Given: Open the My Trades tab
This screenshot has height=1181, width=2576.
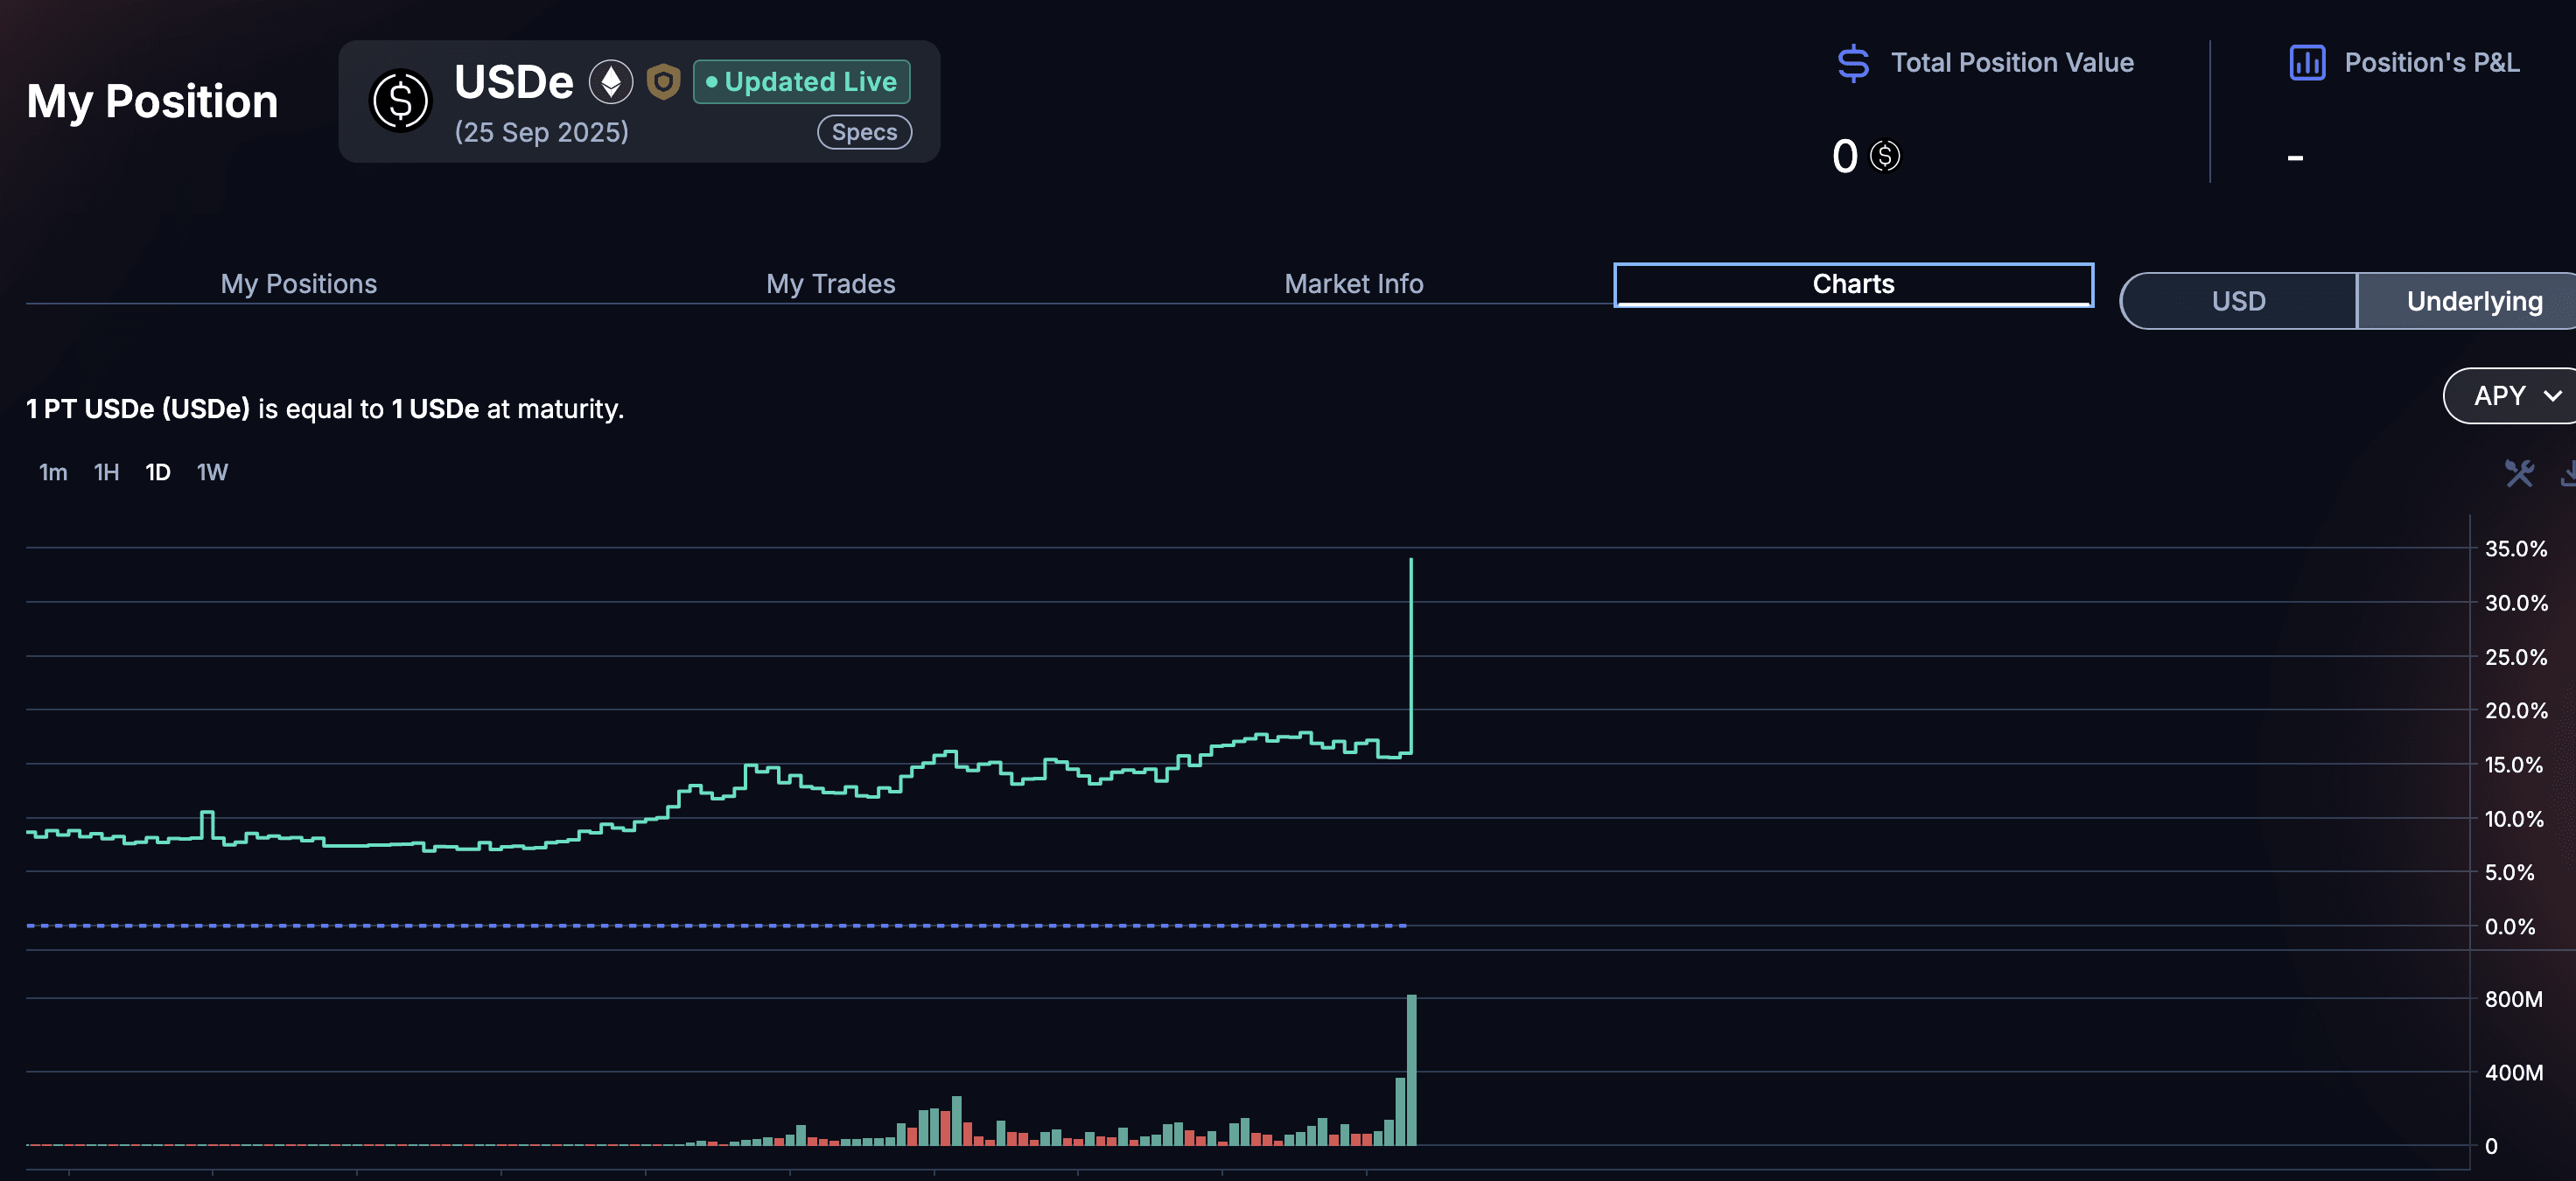Looking at the screenshot, I should 830,284.
